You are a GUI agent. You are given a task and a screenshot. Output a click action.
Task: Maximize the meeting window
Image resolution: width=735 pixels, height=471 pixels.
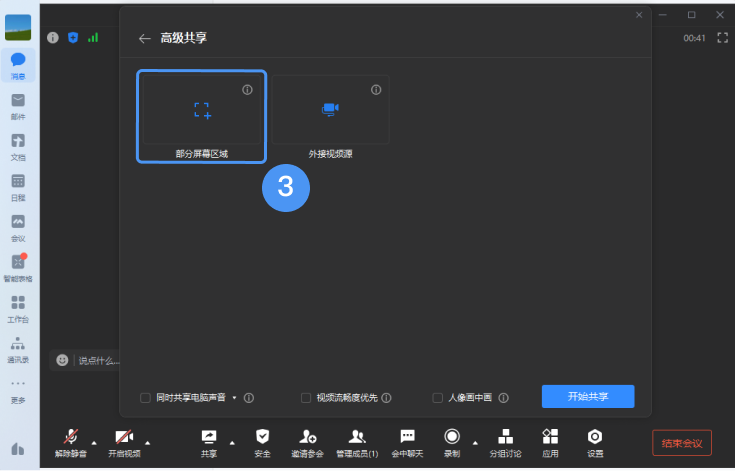tap(691, 15)
